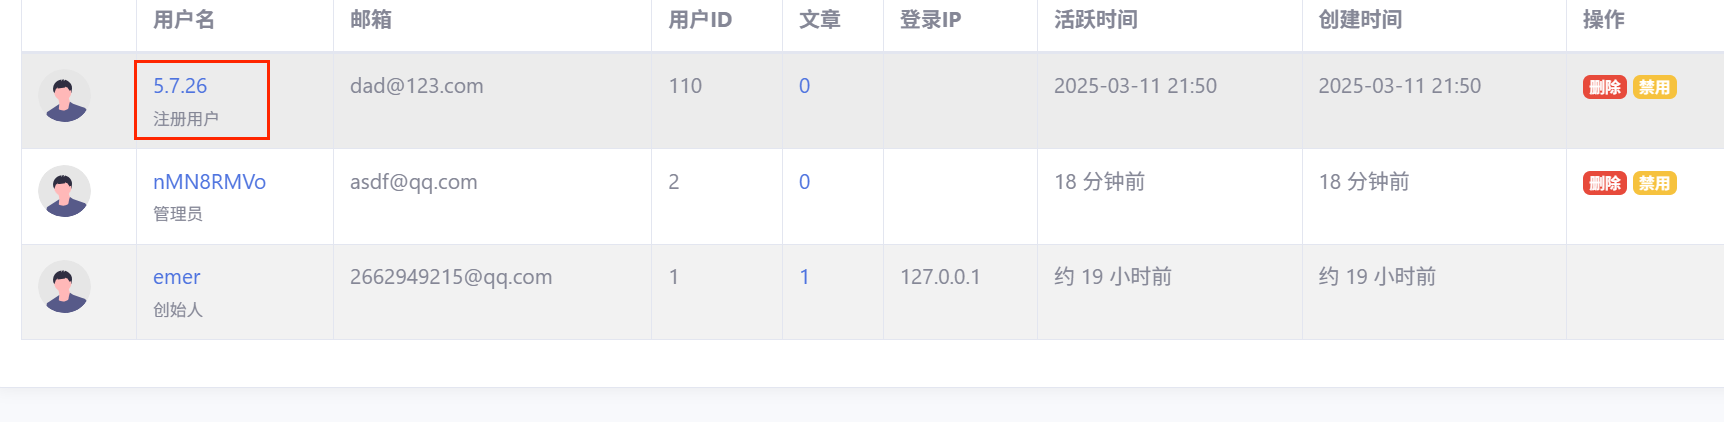Click the avatar of user 5.7.26
Screen dimensions: 1724x422
64,96
